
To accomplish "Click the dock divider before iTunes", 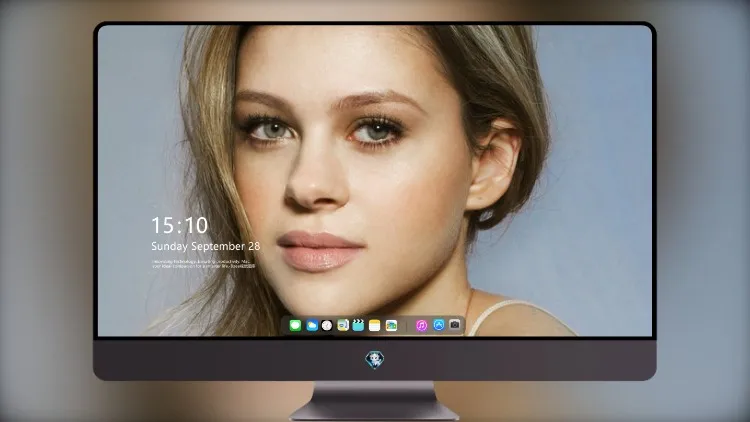I will [407, 326].
